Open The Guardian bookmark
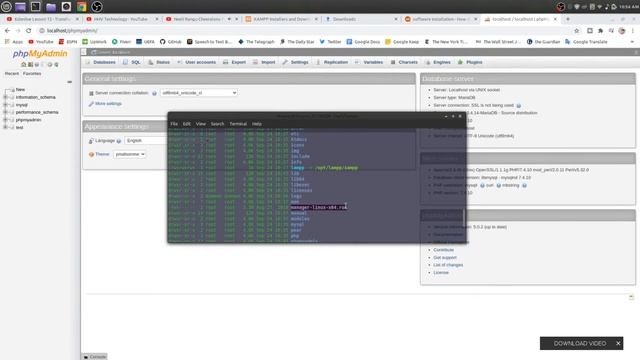The height and width of the screenshot is (360, 640). [543, 42]
